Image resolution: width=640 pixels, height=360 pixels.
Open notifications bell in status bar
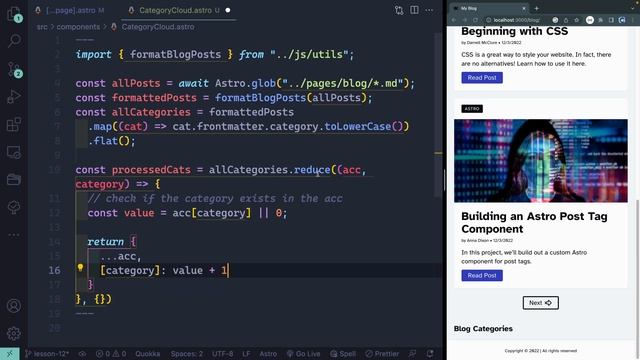click(x=430, y=353)
